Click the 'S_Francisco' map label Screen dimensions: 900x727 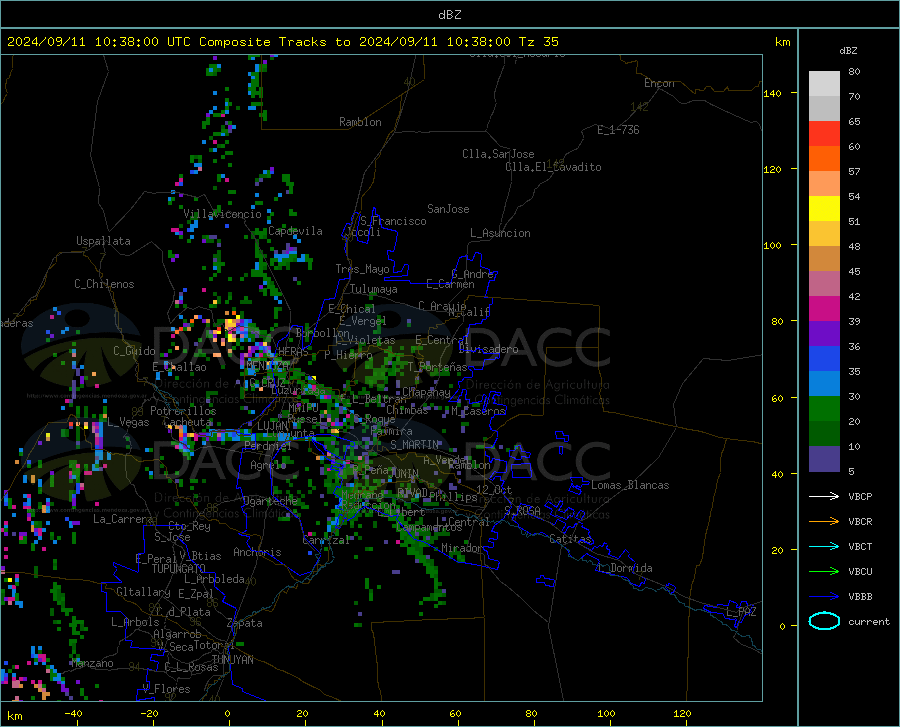click(393, 221)
